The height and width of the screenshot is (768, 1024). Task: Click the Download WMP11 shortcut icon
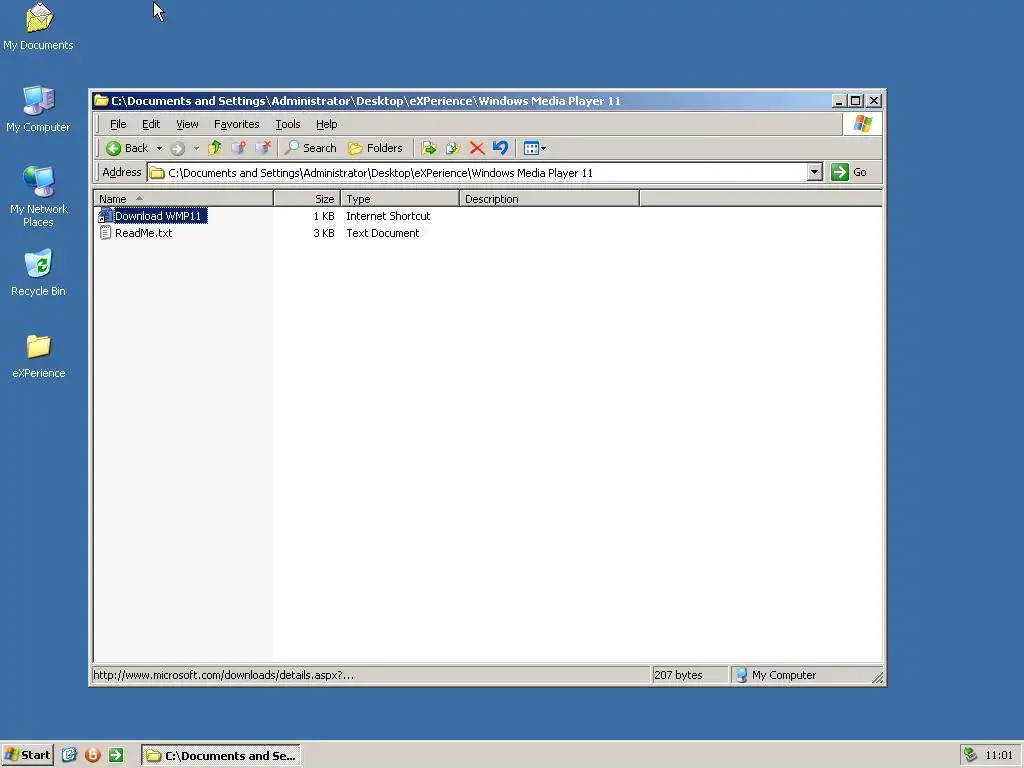click(x=105, y=216)
